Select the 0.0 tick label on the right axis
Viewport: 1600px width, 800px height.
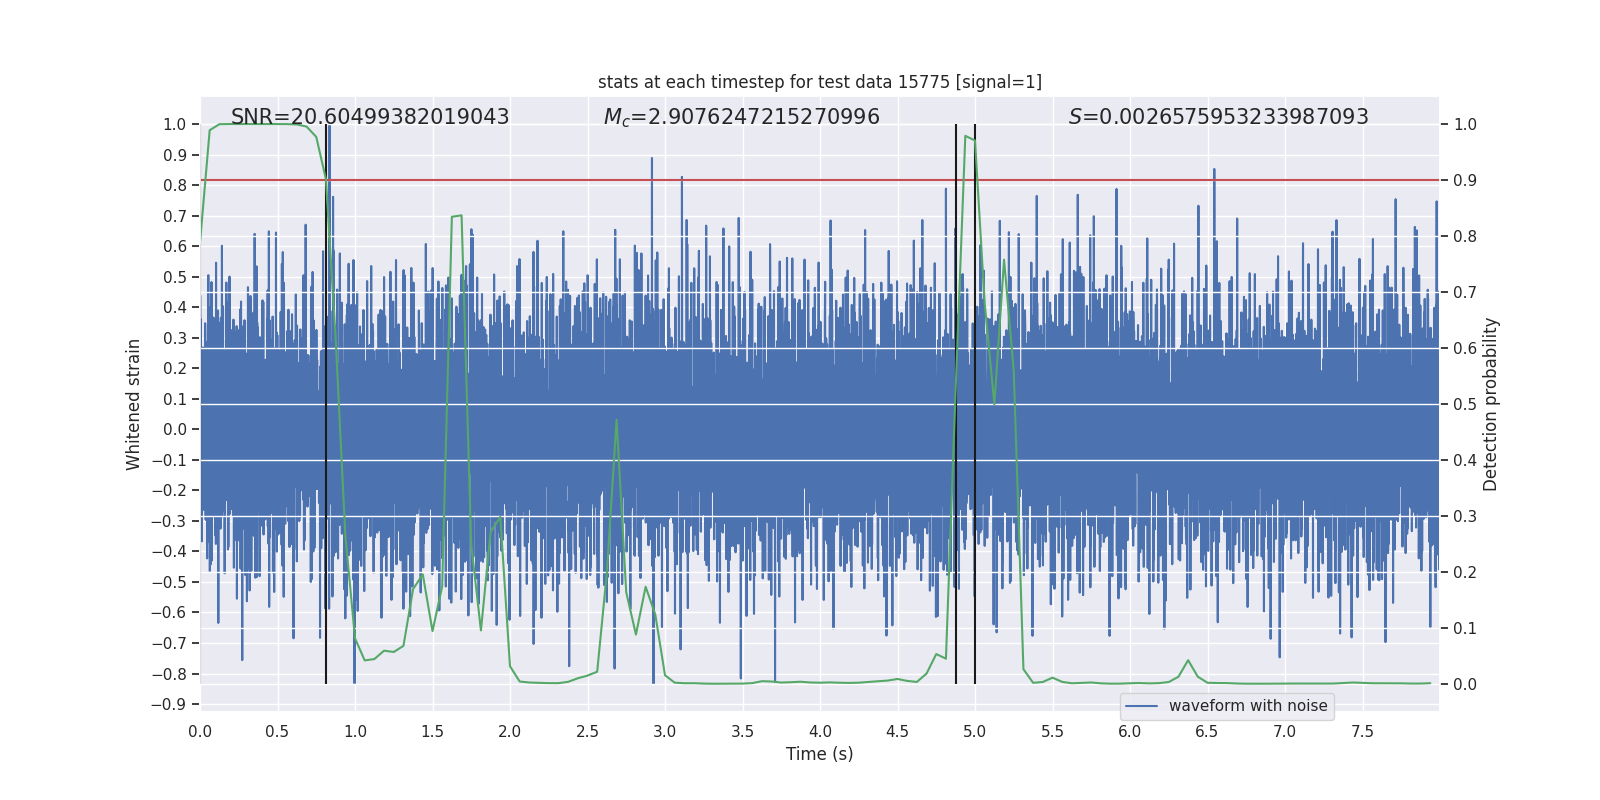(x=1465, y=685)
